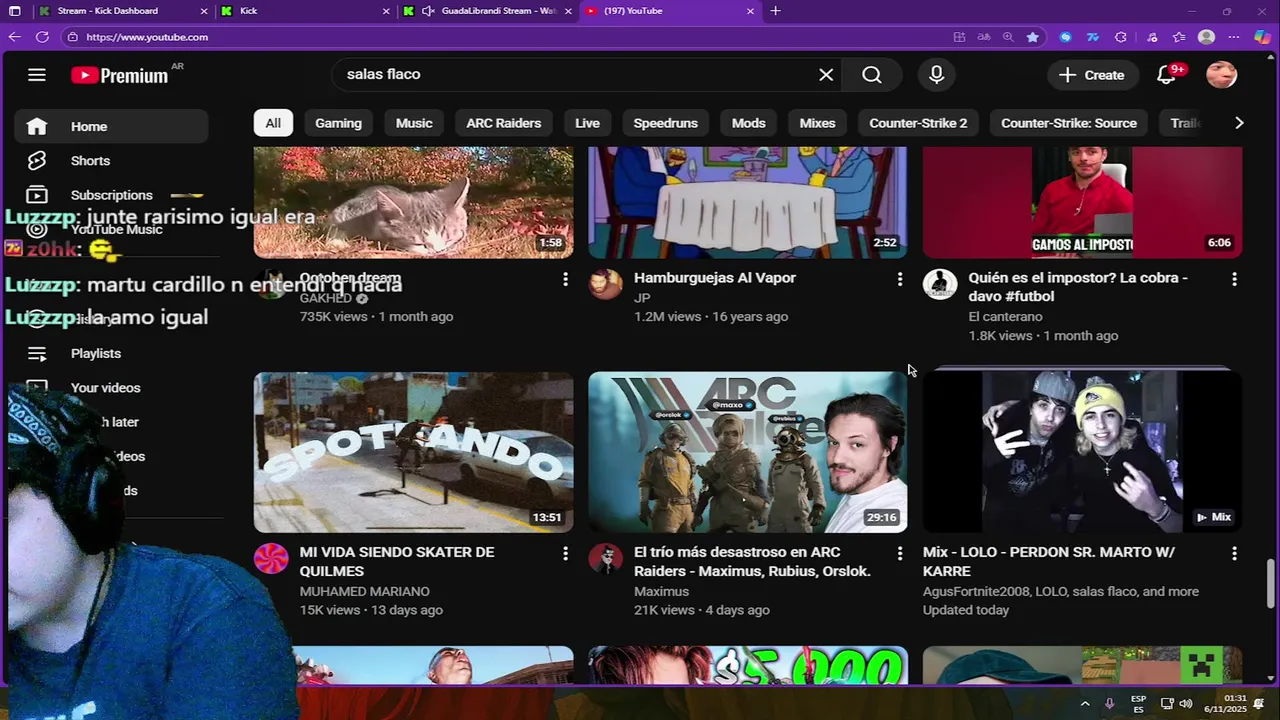Open El canterano channel link

pyautogui.click(x=1005, y=317)
